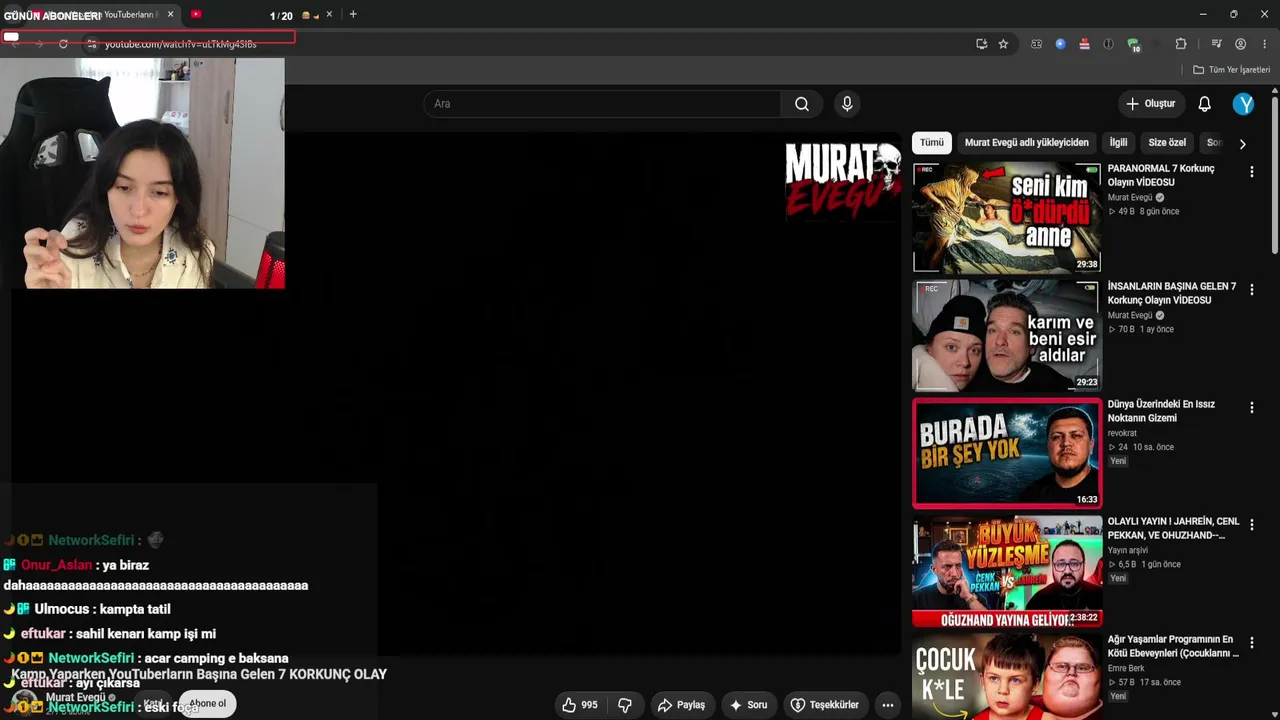
Task: Click the page vertical scrollbar
Action: coord(1275,175)
